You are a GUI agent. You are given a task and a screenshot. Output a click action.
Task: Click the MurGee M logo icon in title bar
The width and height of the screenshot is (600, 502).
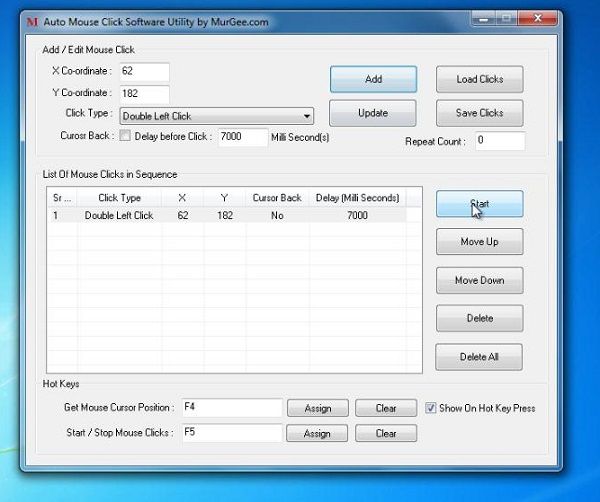[33, 22]
